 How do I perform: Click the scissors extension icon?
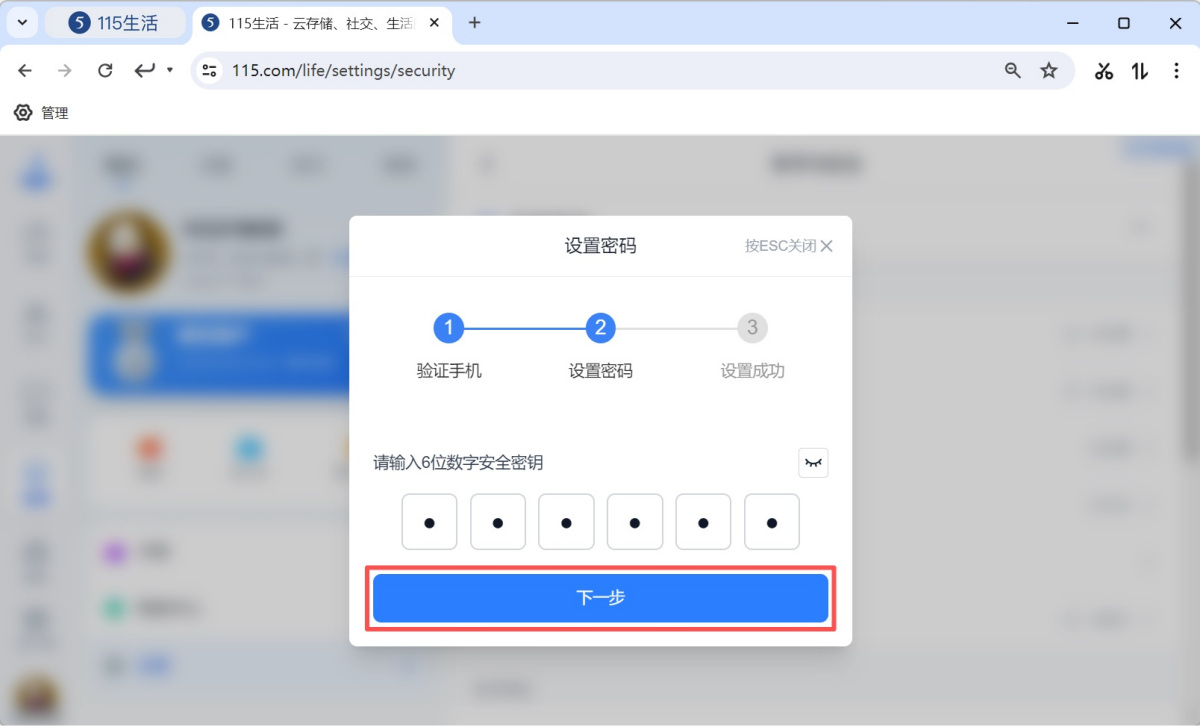(1104, 70)
